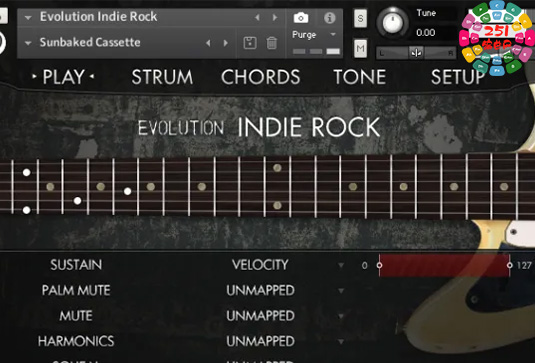
Task: Open the Palm Mute UNMAPPED dropdown arrow
Action: [341, 291]
